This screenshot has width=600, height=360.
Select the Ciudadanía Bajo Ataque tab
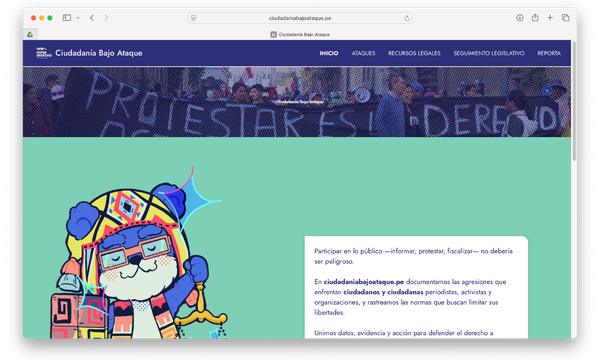300,34
